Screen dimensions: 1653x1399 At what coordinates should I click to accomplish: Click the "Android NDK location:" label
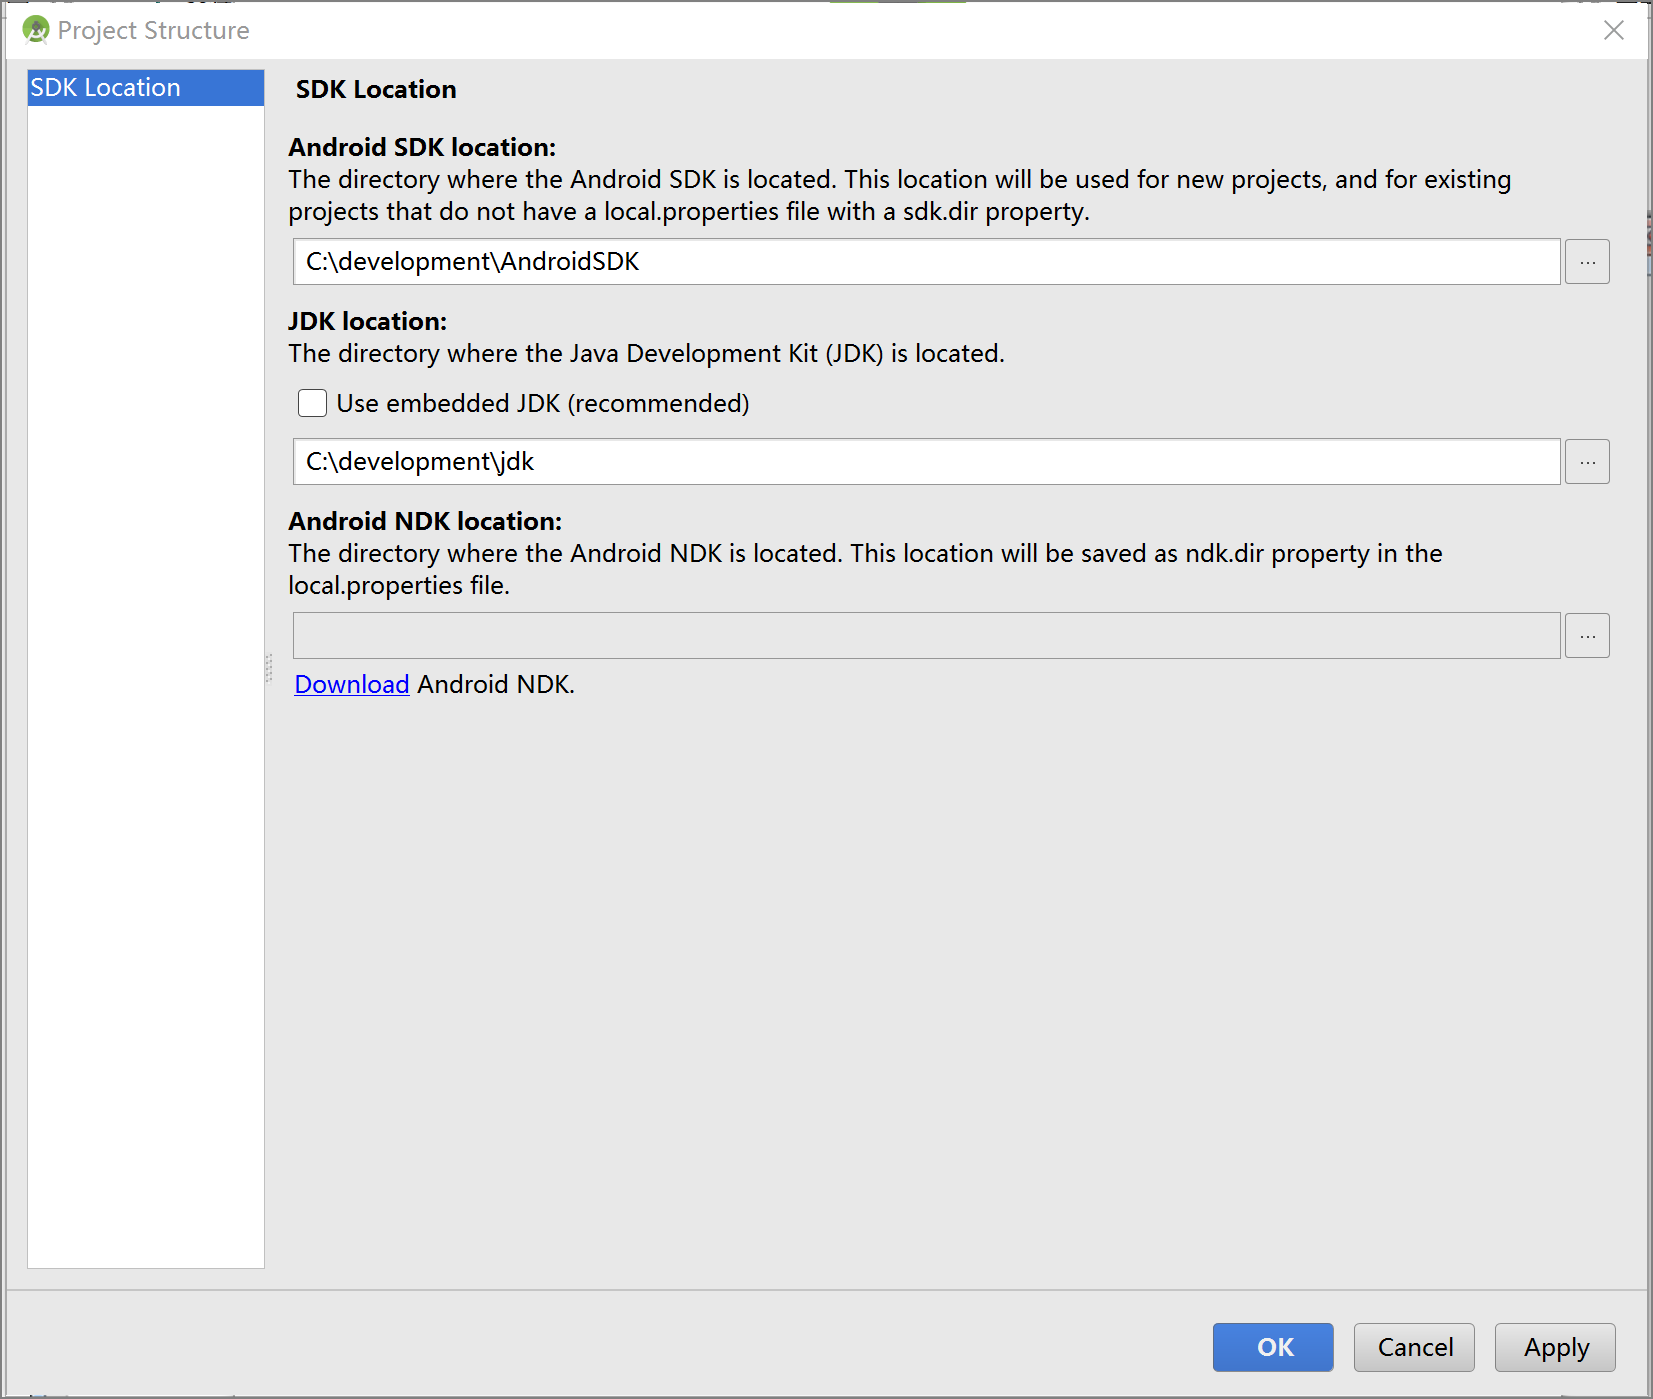(x=425, y=521)
